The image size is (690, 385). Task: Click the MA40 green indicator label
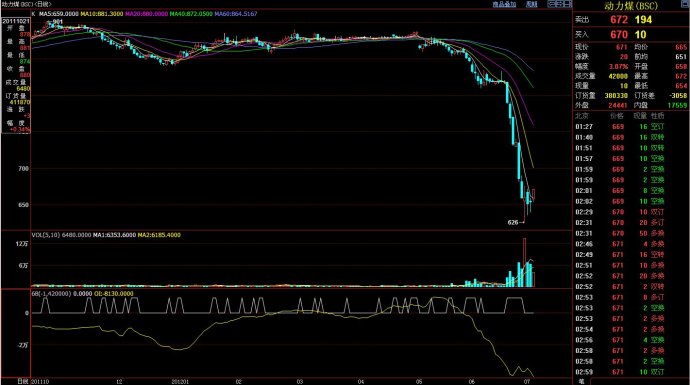click(x=191, y=14)
